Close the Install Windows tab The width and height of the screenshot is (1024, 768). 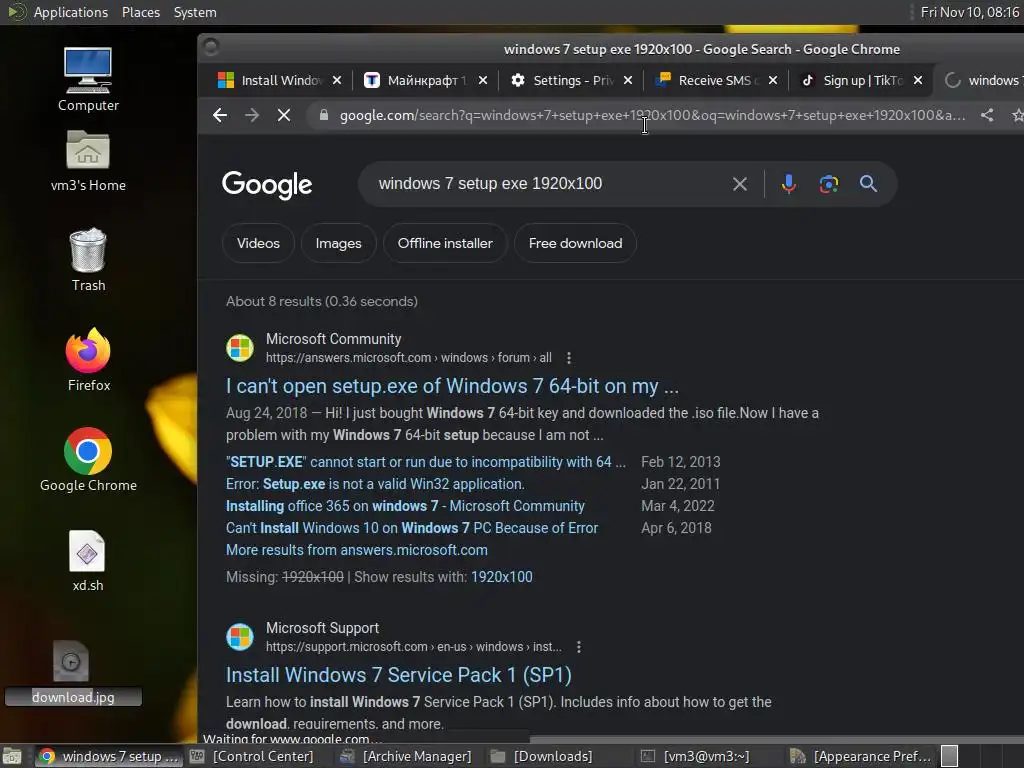(336, 80)
